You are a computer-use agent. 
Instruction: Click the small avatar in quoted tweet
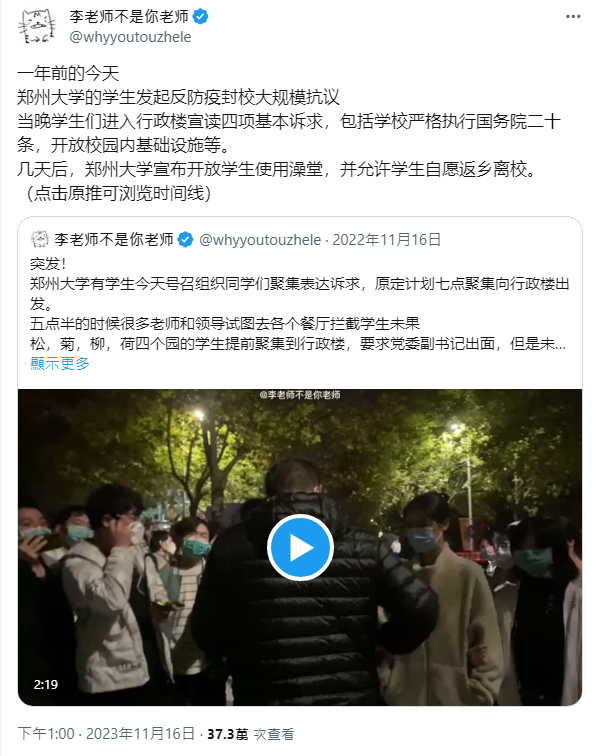tap(39, 239)
